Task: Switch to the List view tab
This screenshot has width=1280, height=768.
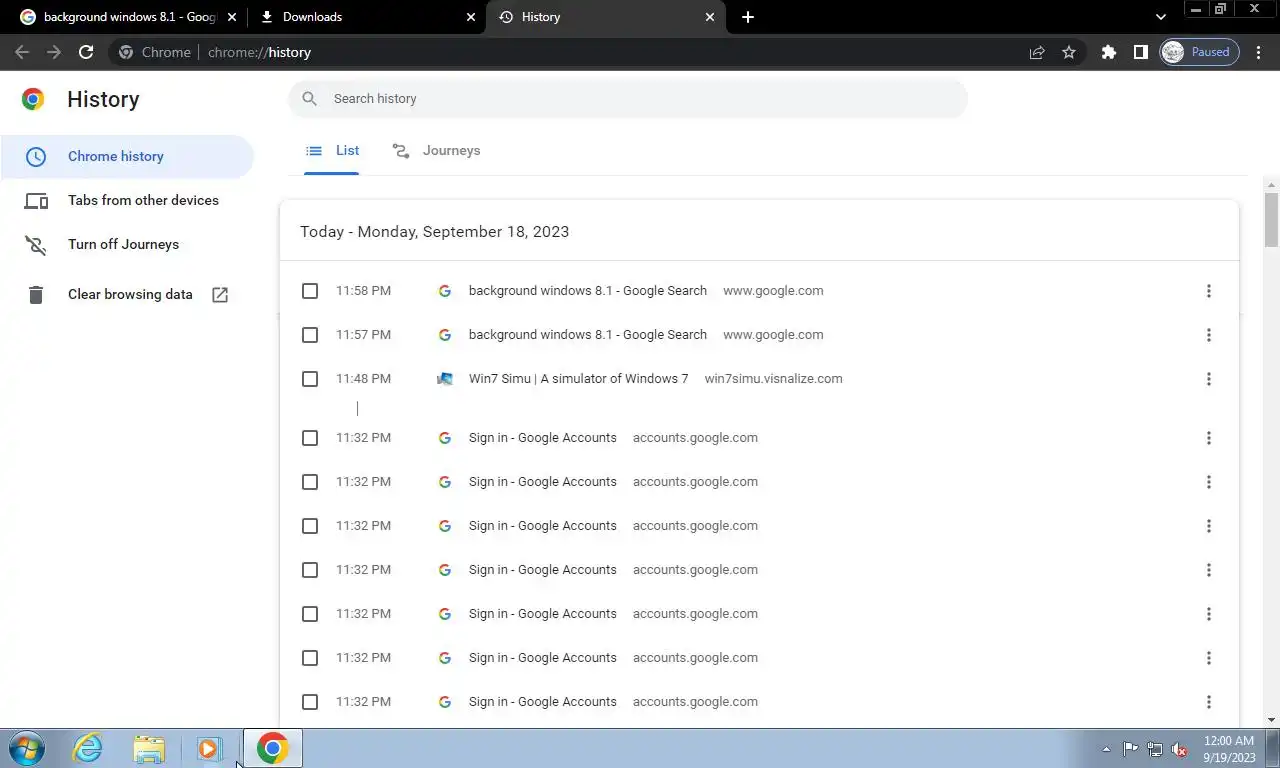Action: pyautogui.click(x=332, y=150)
